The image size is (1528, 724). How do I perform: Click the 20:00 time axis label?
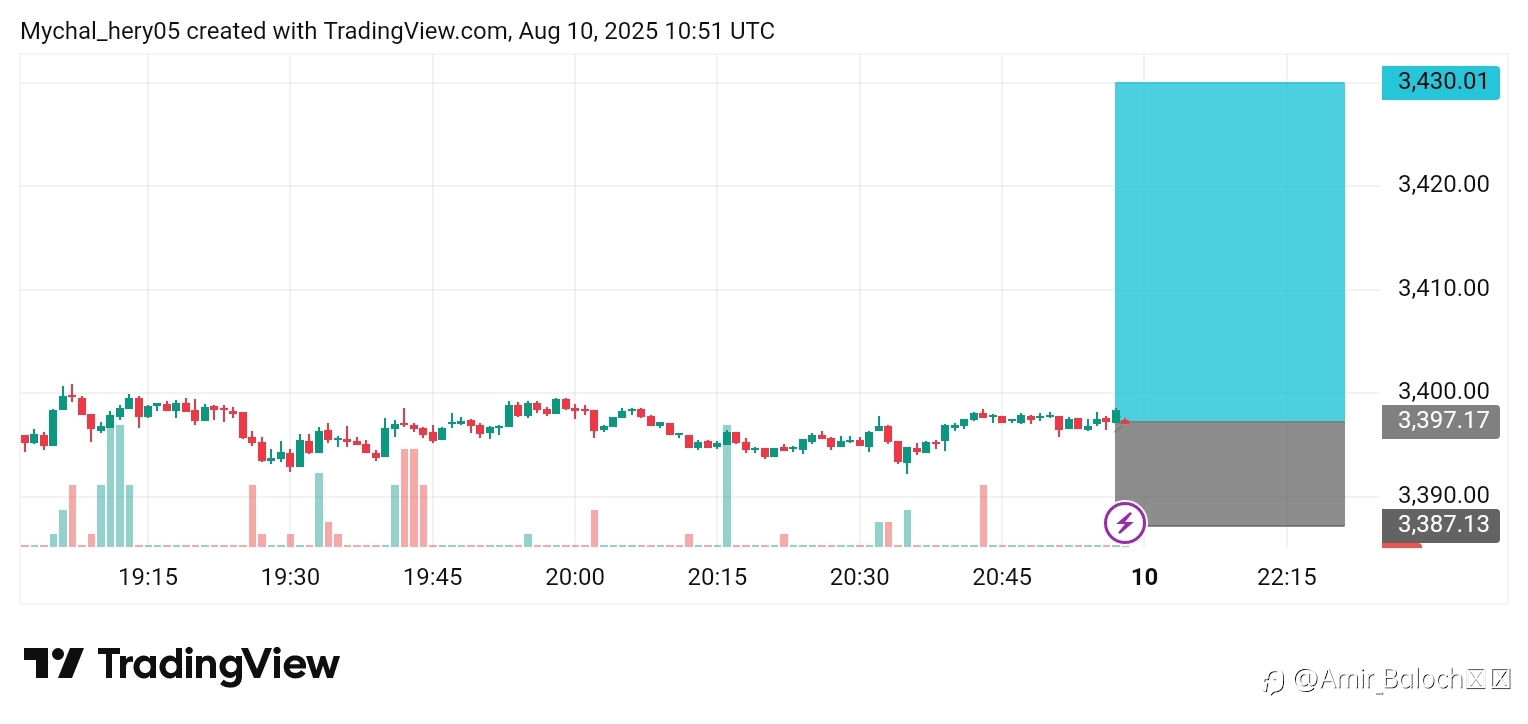tap(575, 577)
